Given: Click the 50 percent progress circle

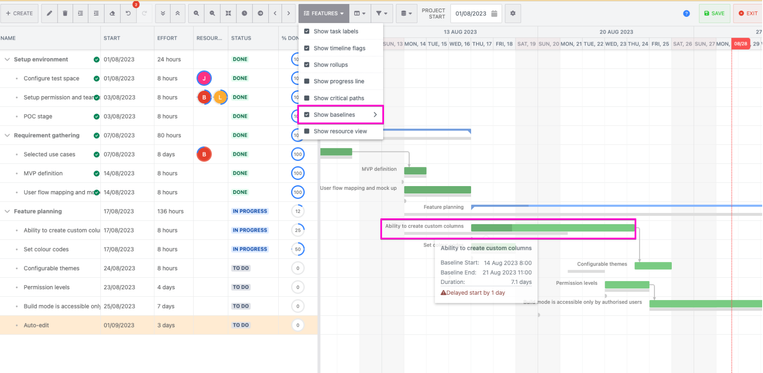Looking at the screenshot, I should pyautogui.click(x=298, y=249).
